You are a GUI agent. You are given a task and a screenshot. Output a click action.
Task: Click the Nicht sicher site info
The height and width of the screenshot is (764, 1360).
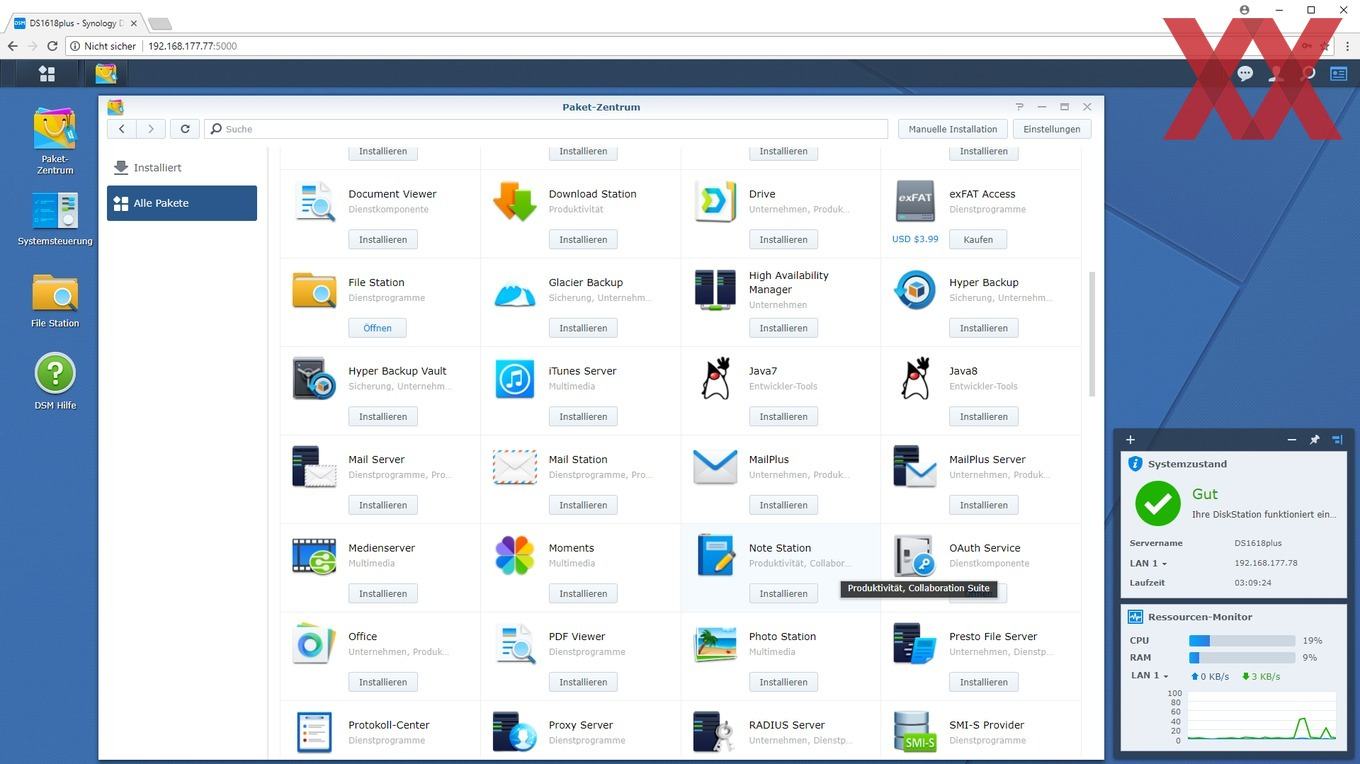tap(103, 46)
